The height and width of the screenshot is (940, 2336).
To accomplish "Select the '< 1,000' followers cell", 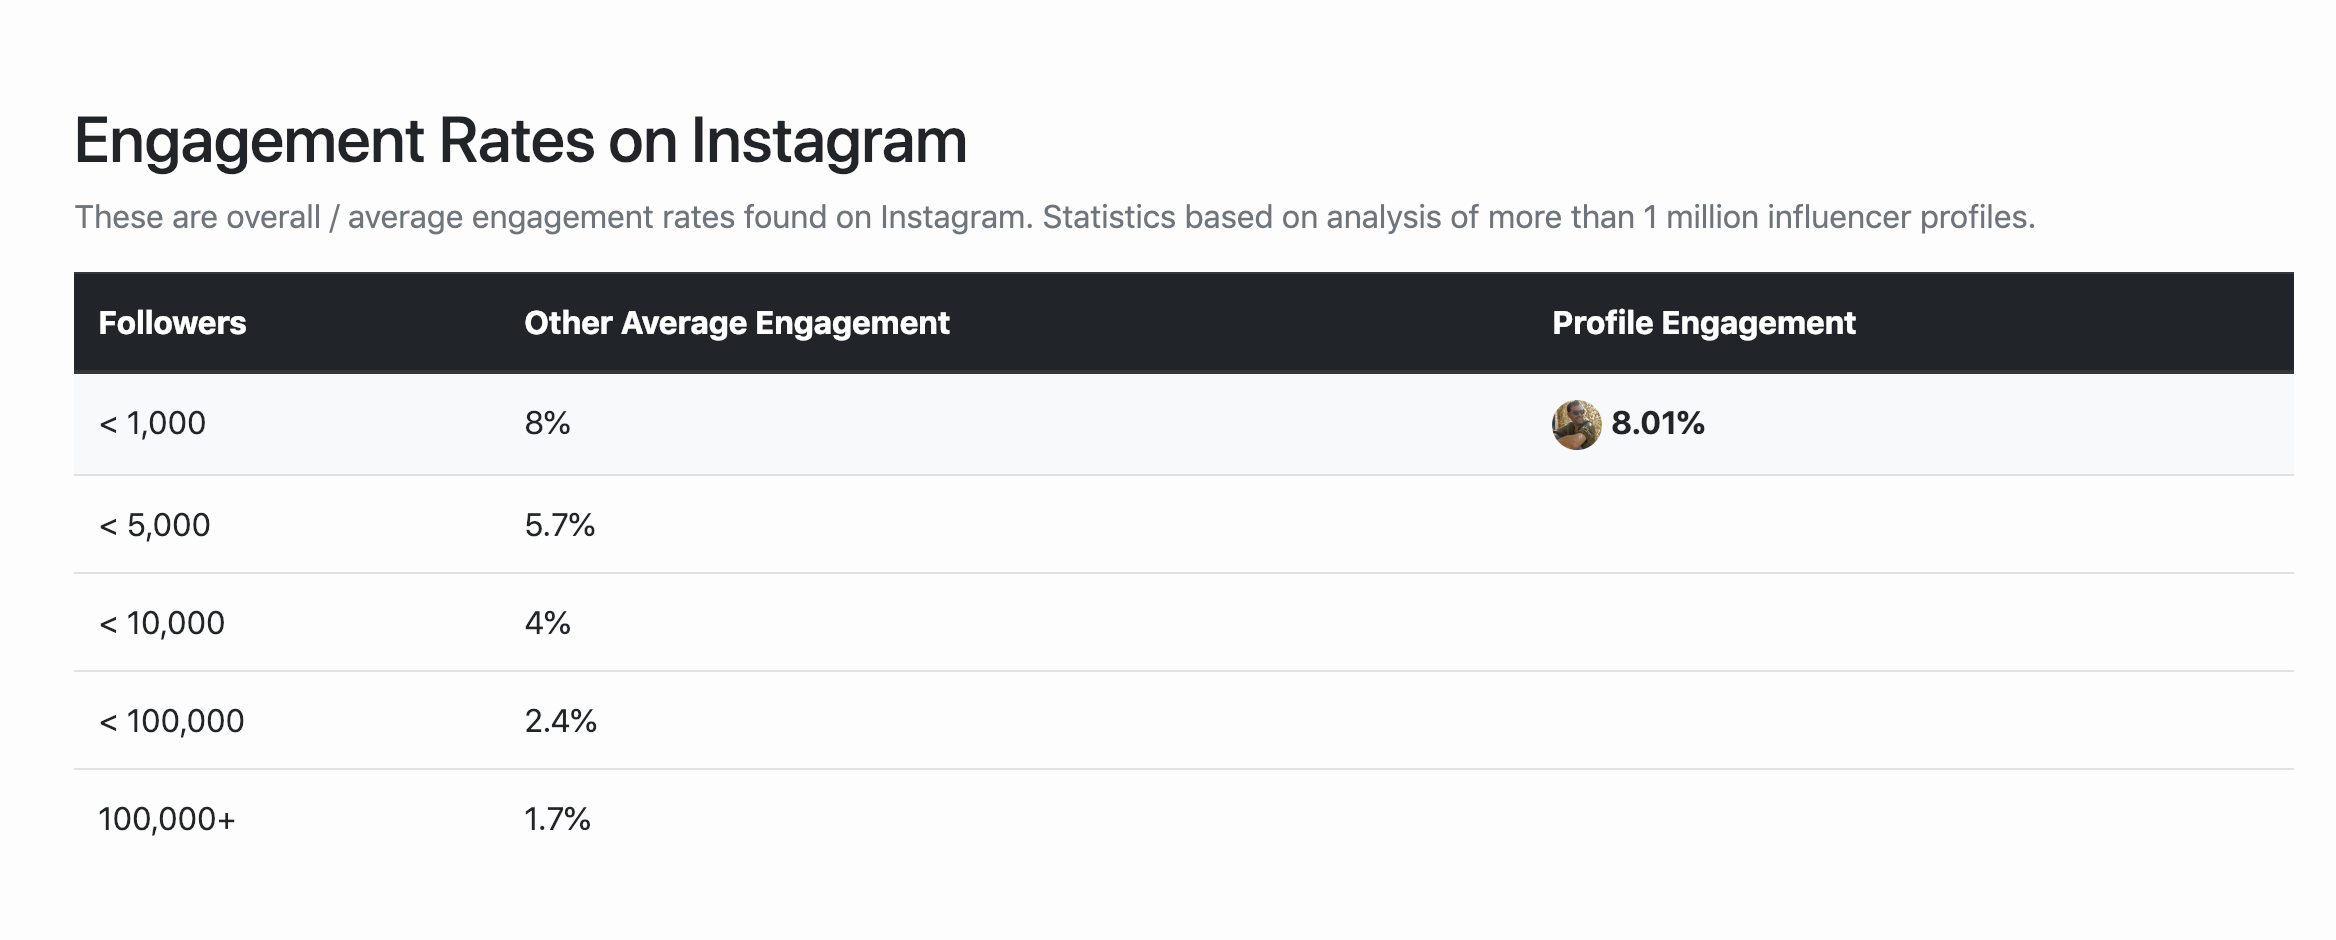I will point(152,424).
